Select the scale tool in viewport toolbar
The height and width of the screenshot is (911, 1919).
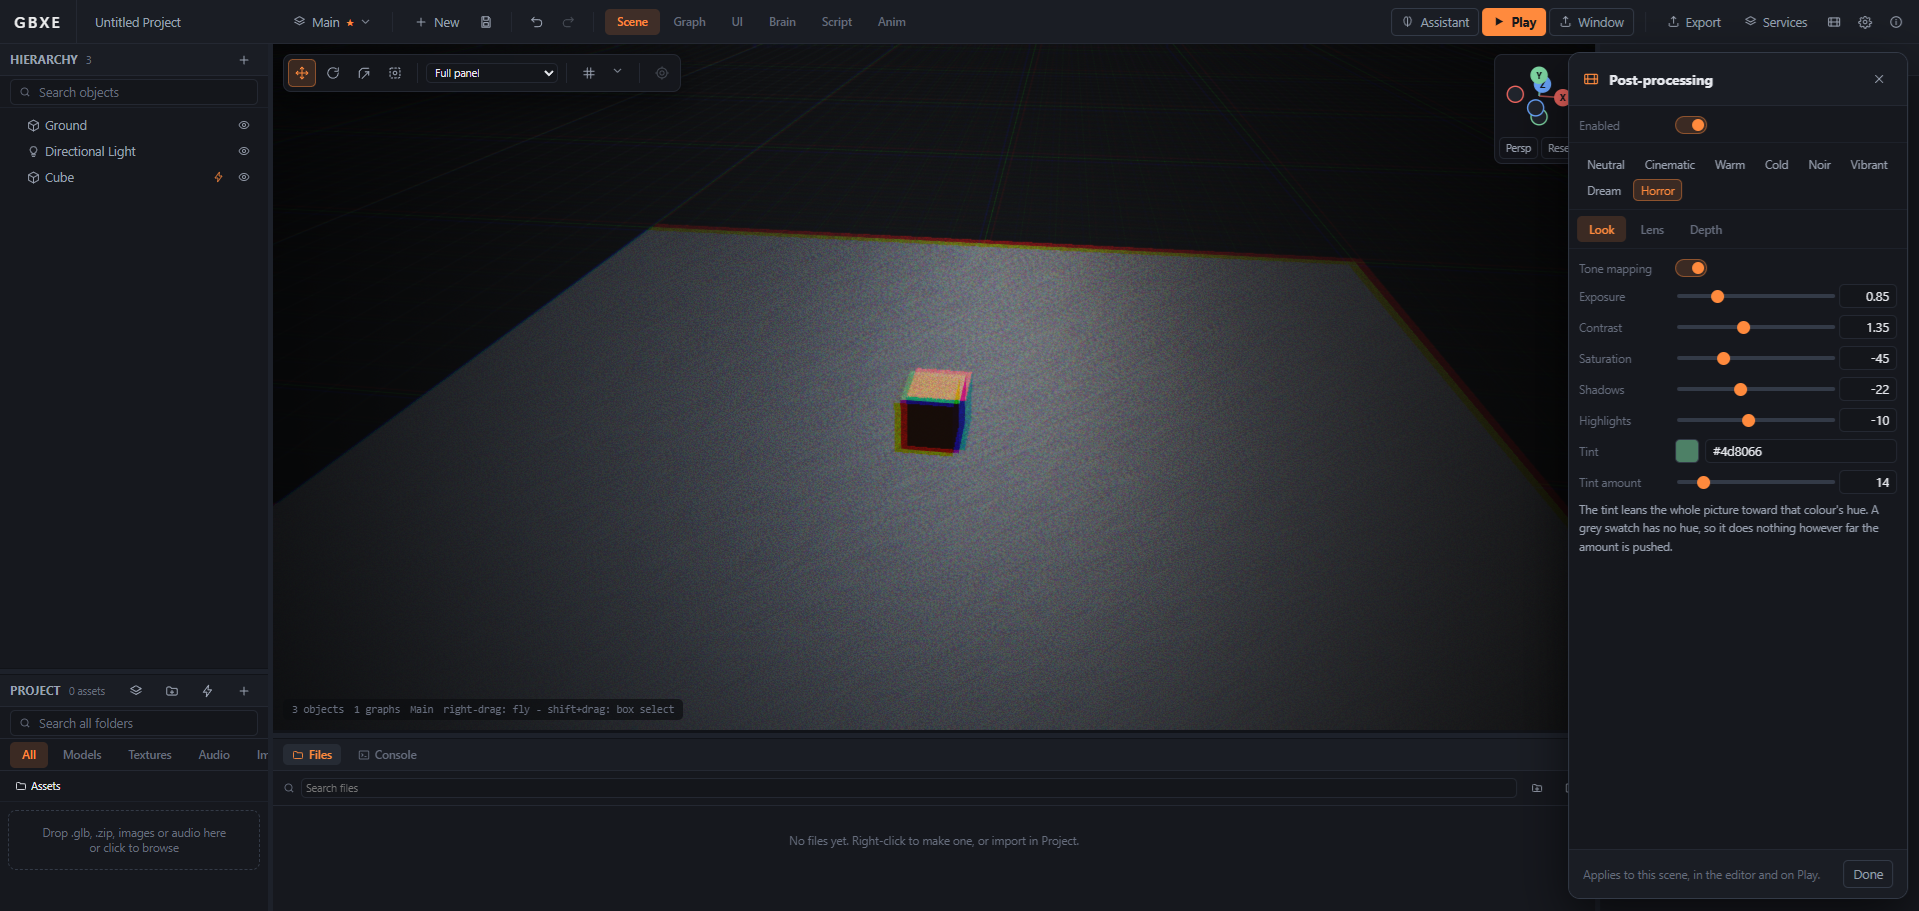pos(364,73)
